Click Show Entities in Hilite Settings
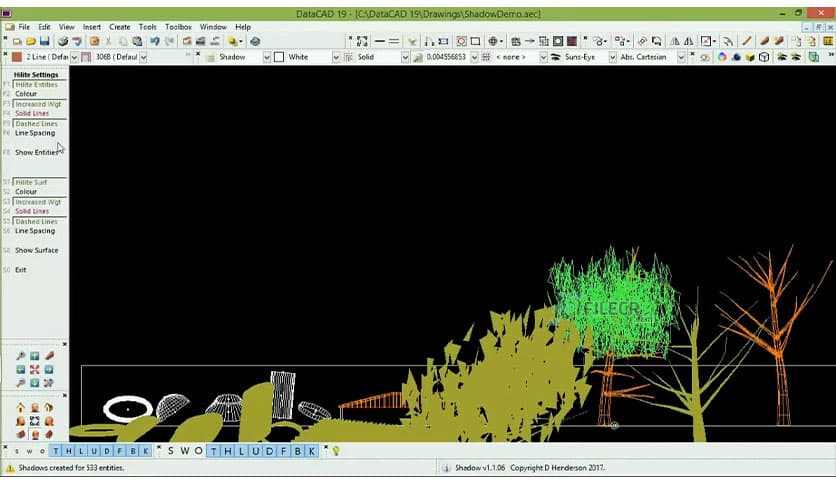This screenshot has height=484, width=836. click(x=36, y=152)
